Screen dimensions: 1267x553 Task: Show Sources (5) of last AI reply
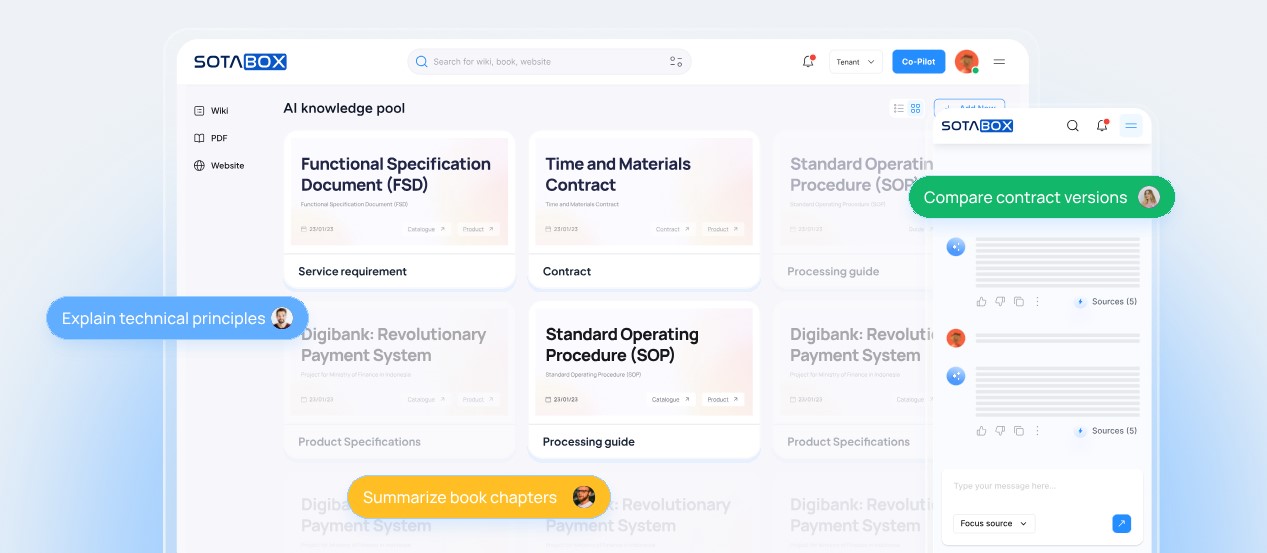(1106, 431)
